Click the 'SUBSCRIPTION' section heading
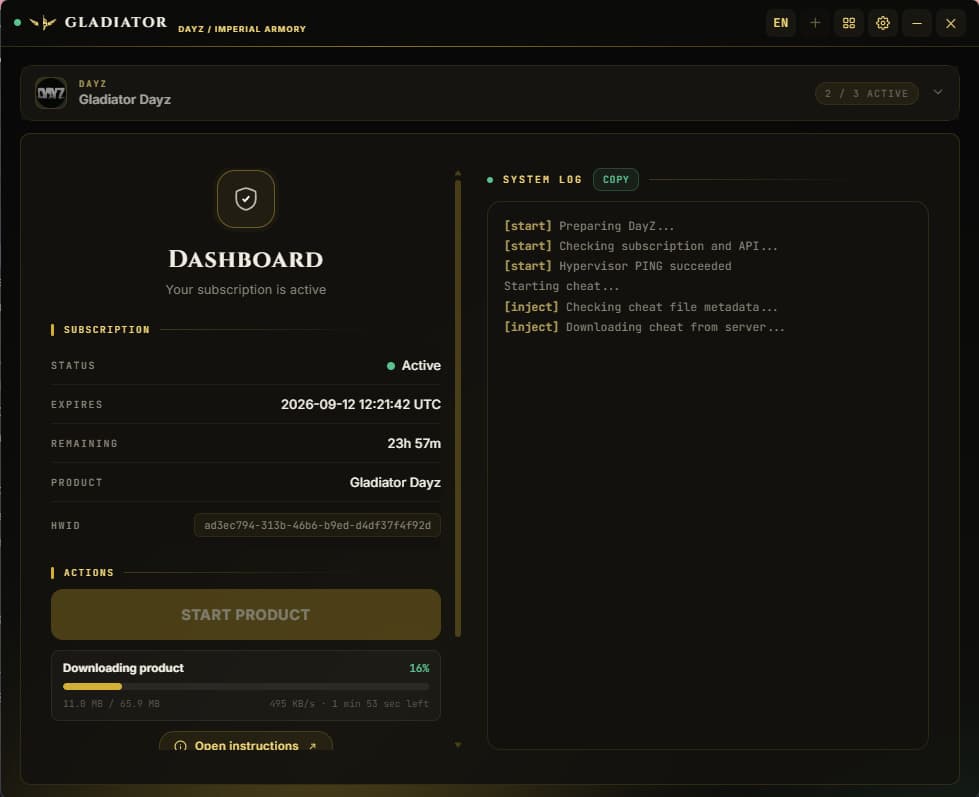 tap(107, 330)
